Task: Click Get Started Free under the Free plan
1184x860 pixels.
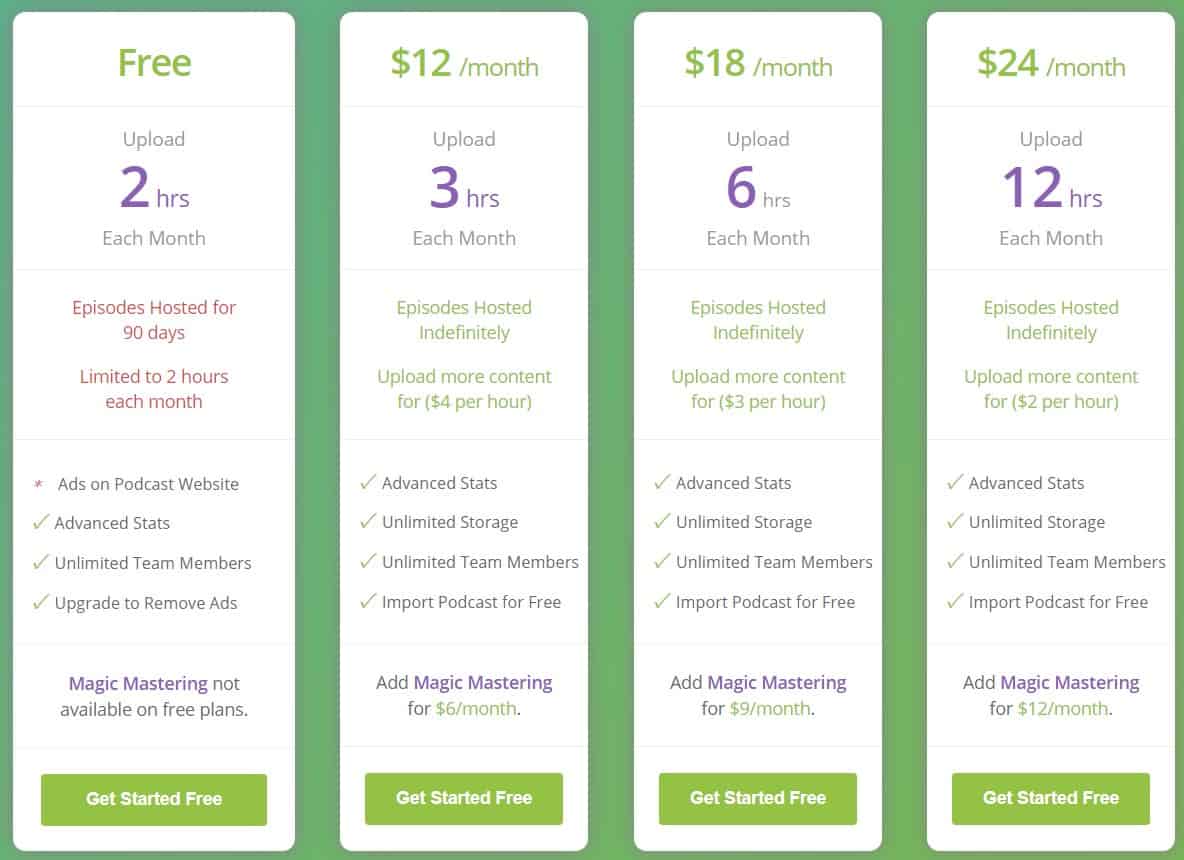Action: [x=154, y=799]
